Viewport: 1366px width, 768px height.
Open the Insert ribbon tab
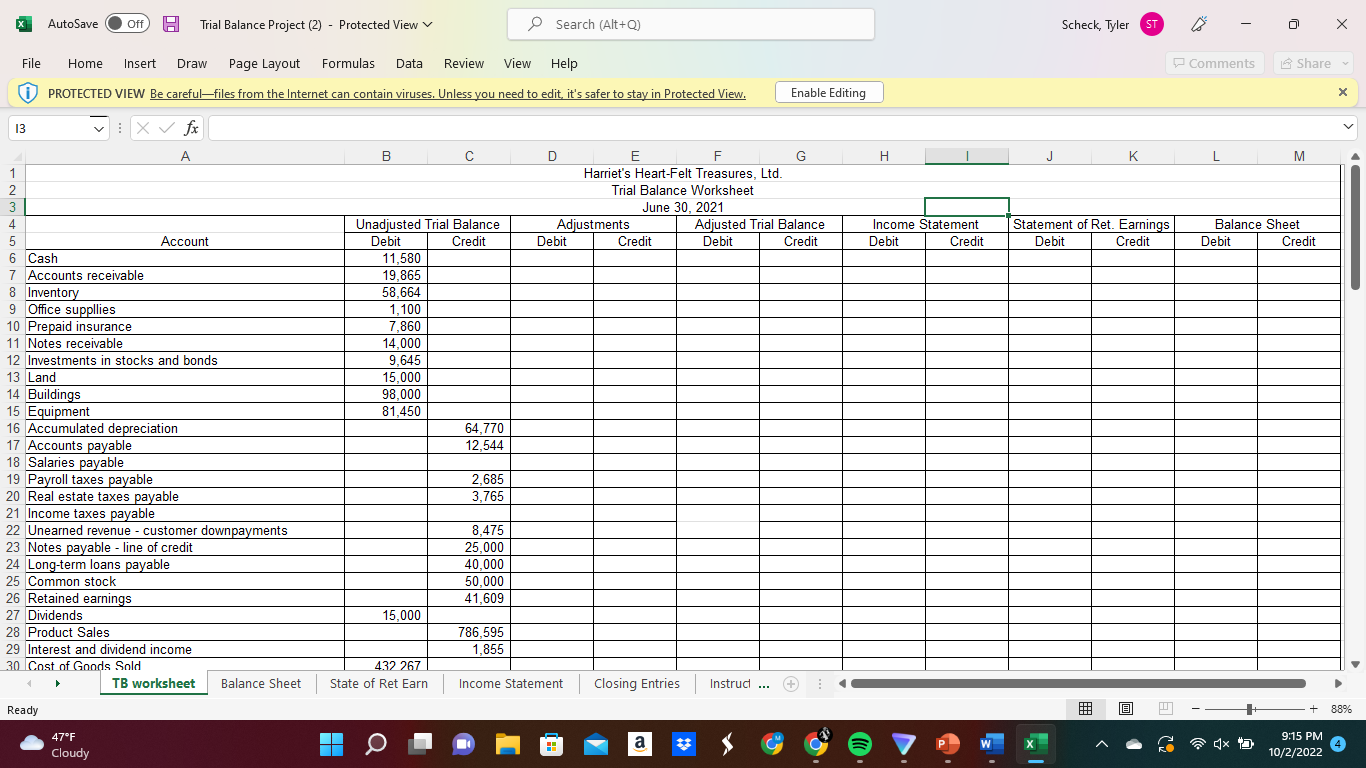coord(140,63)
